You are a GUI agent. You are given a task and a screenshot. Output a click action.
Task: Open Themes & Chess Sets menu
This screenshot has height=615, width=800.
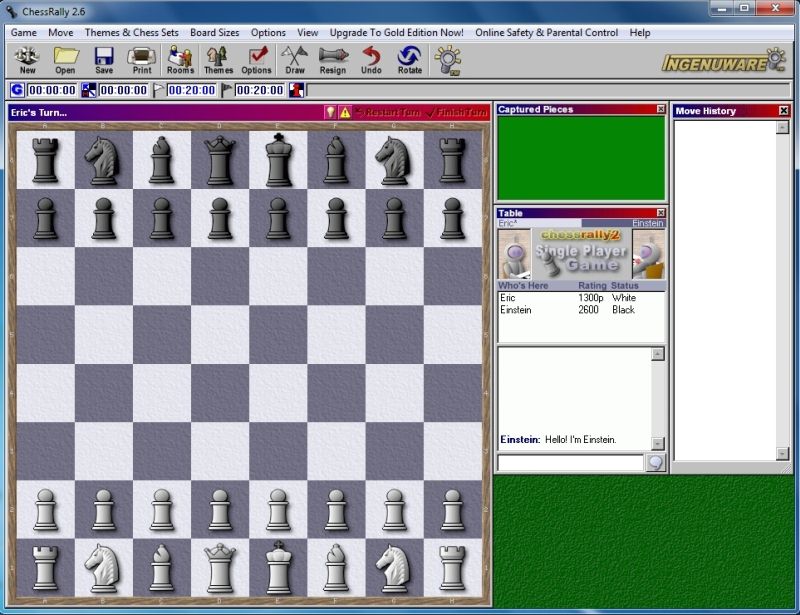click(x=132, y=32)
